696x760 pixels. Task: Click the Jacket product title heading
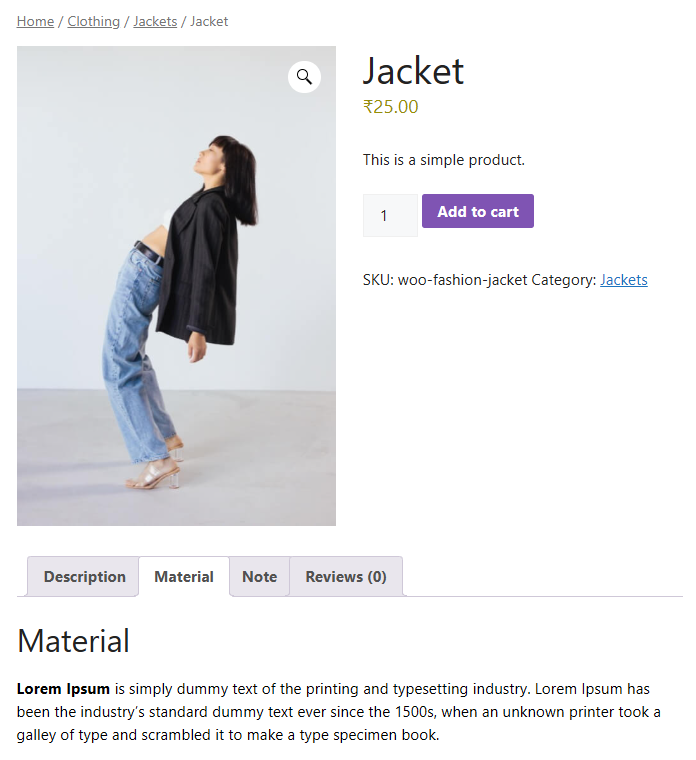tap(413, 71)
